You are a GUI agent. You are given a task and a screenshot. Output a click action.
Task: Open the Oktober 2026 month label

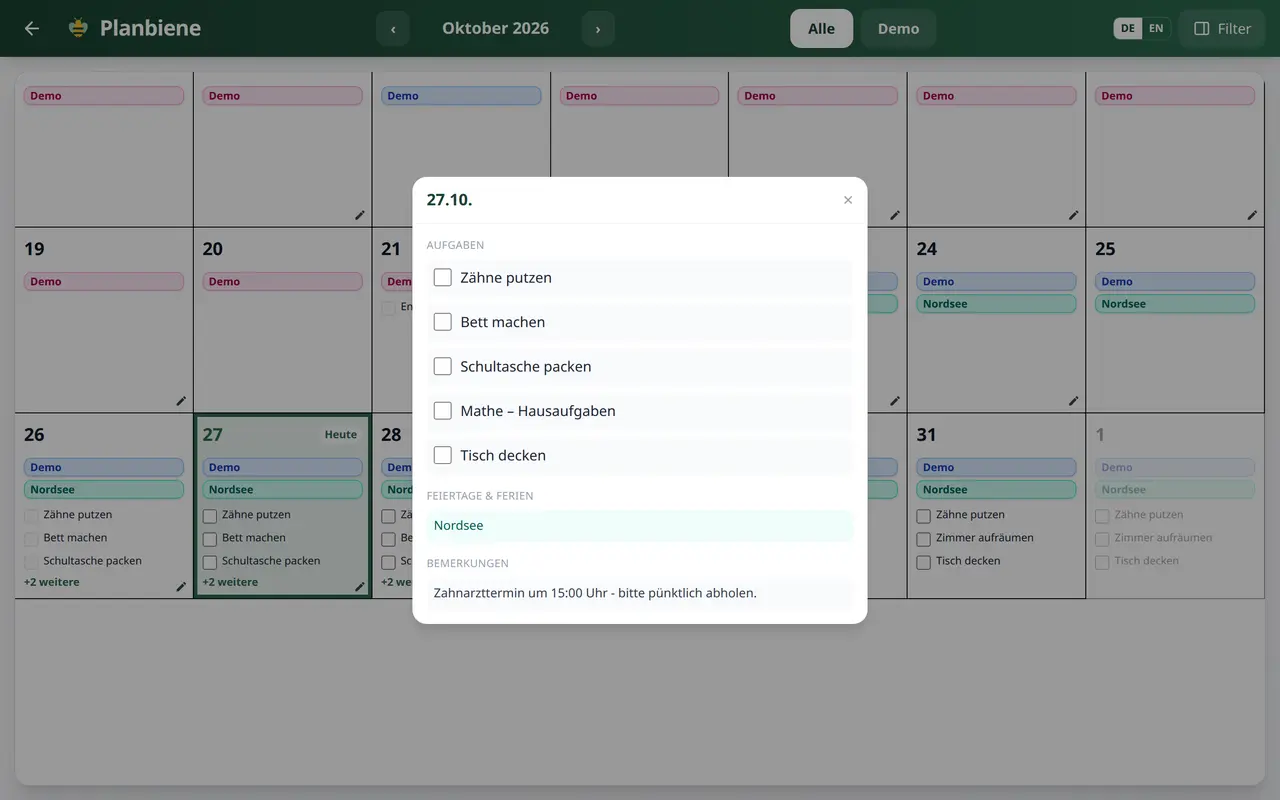[495, 28]
